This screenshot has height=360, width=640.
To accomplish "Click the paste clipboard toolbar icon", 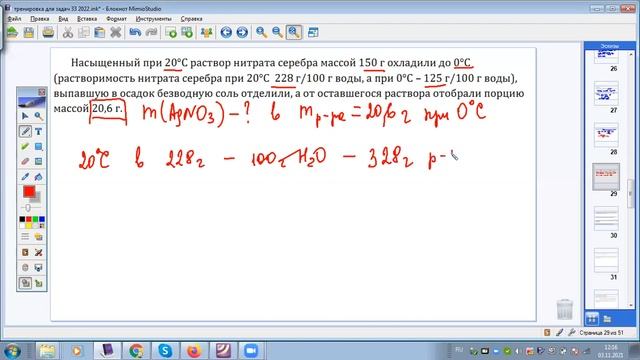I will pyautogui.click(x=100, y=32).
